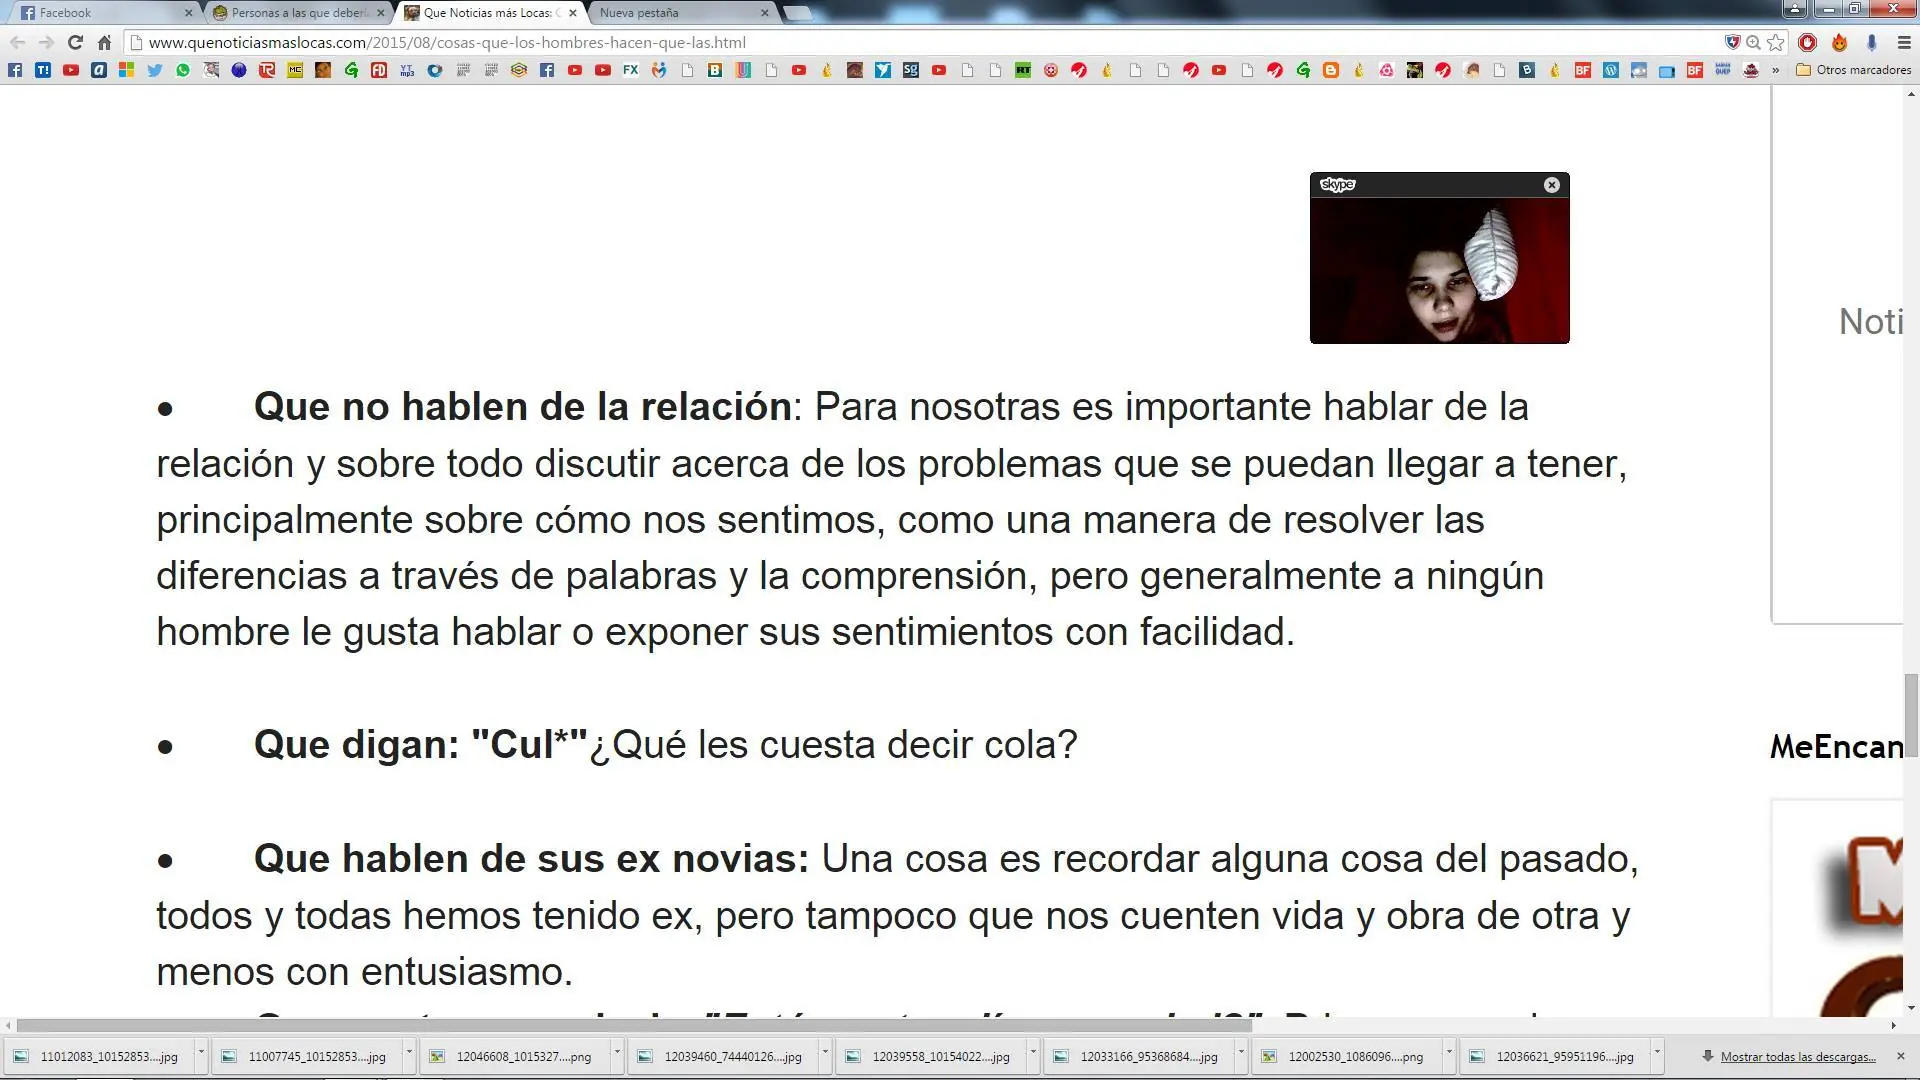
Task: Open options arrow for 11007745_10152853 jpg download
Action: [409, 1054]
